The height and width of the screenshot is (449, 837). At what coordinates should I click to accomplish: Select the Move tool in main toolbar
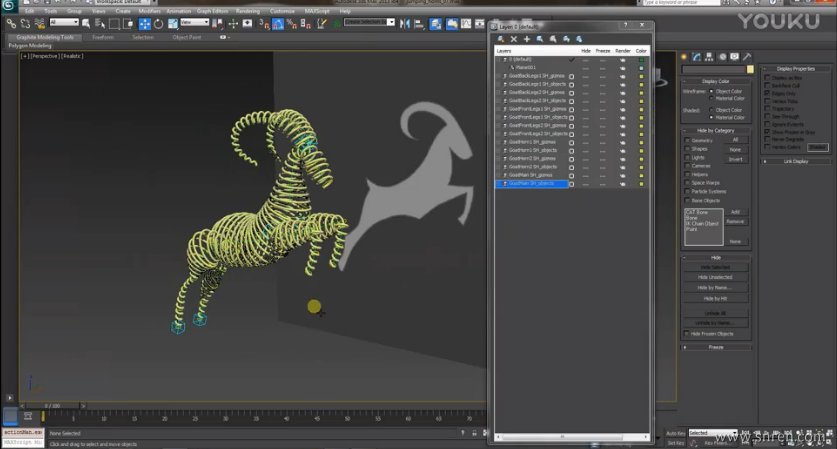coord(145,22)
